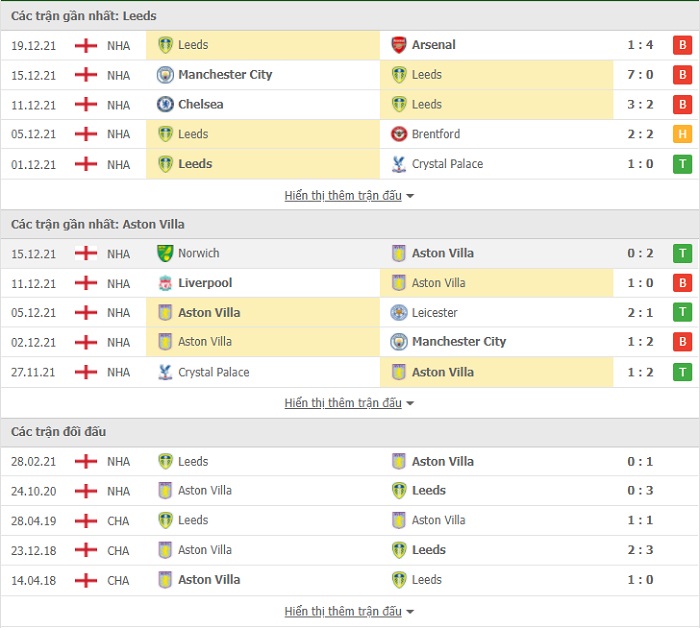700x628 pixels.
Task: Click the Manchester City crest in Leeds section
Action: click(x=165, y=75)
